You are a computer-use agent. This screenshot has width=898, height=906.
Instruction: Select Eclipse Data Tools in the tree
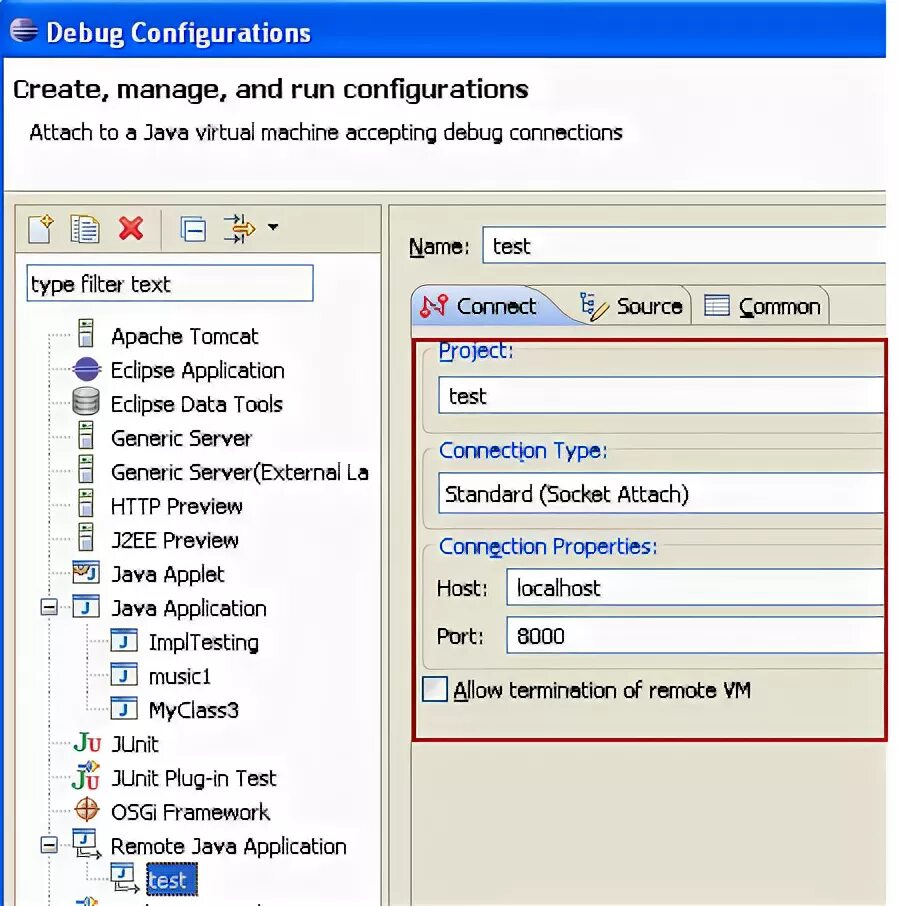[196, 404]
